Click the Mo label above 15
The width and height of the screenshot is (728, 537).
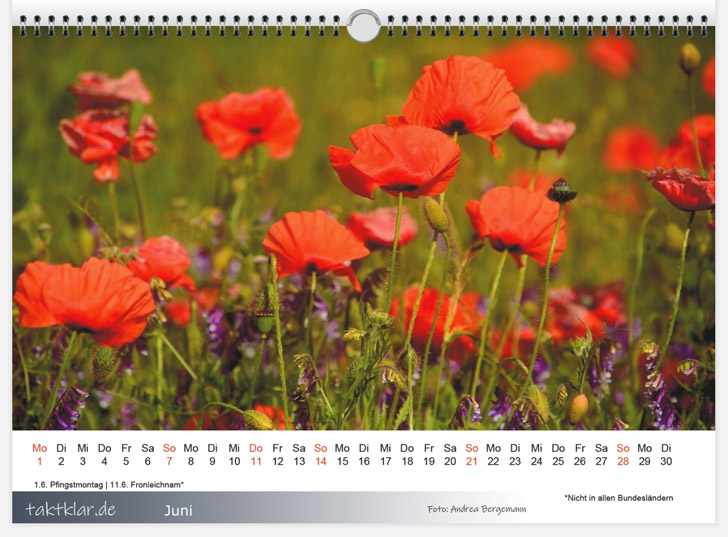(x=342, y=448)
